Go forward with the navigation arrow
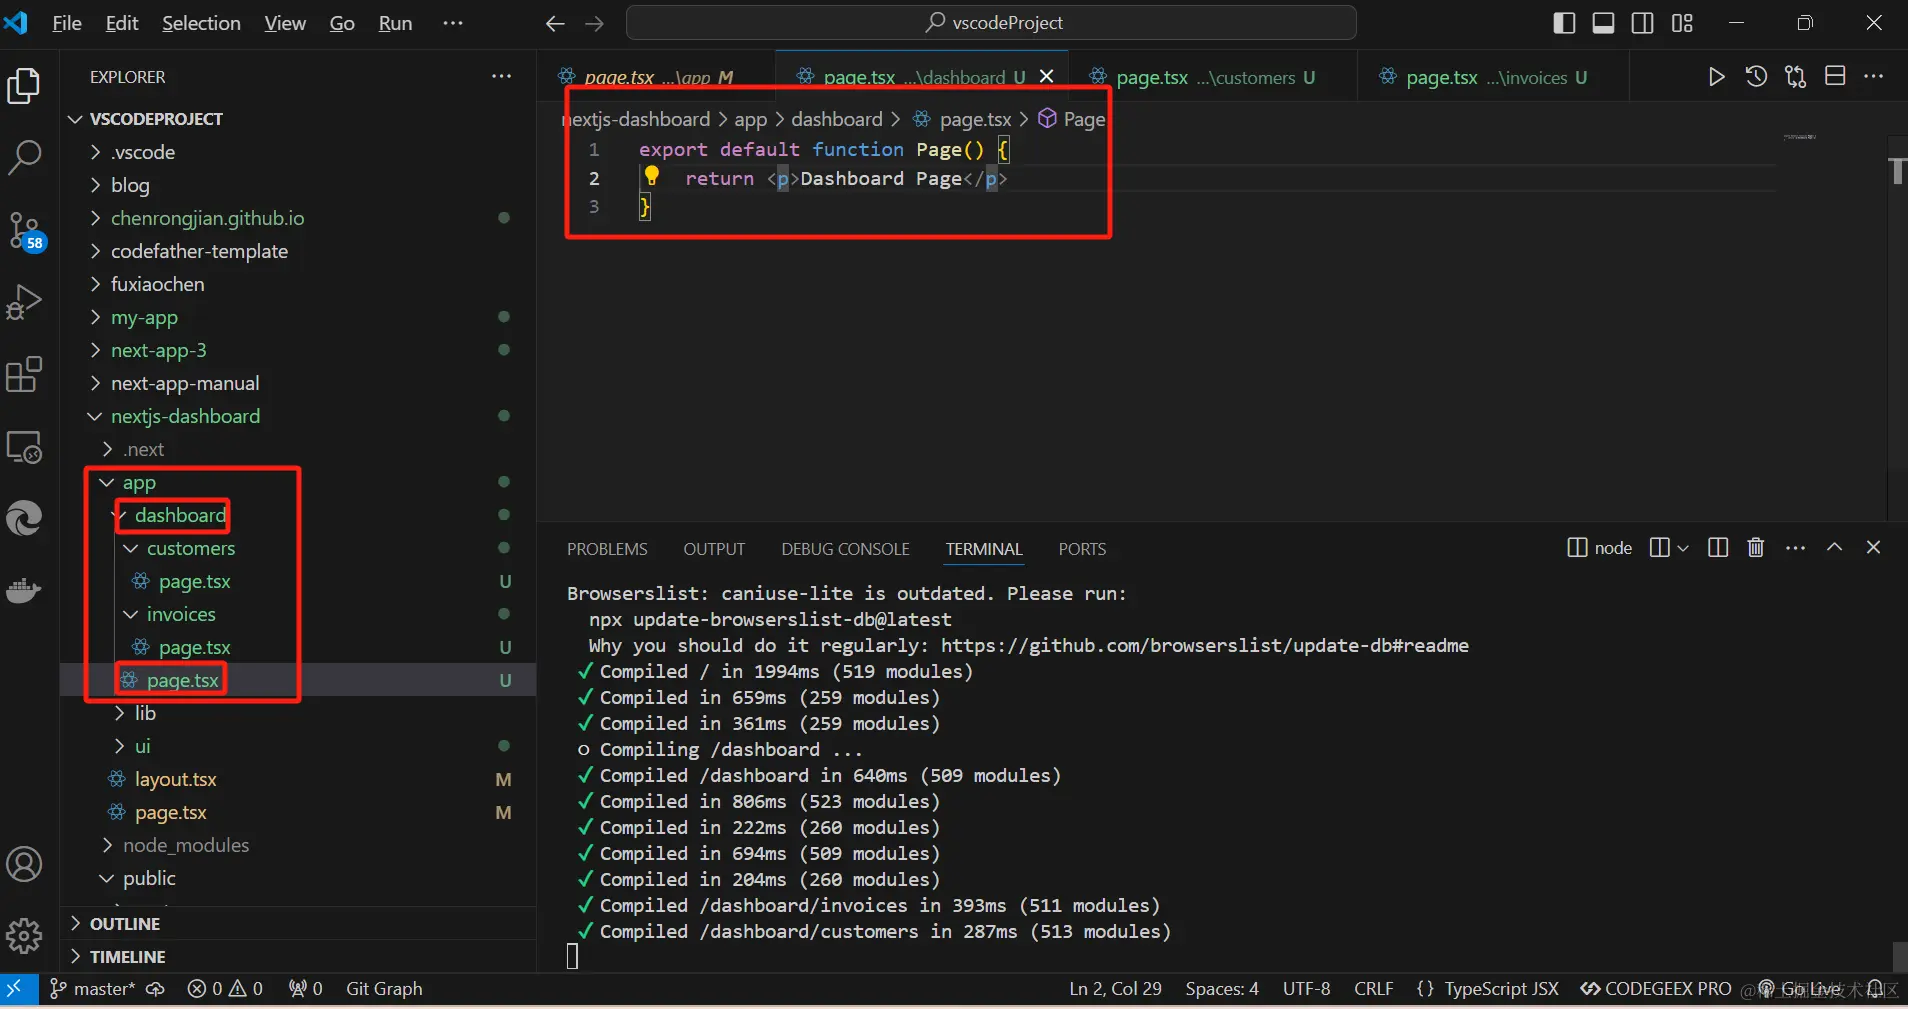The image size is (1908, 1009). [595, 23]
